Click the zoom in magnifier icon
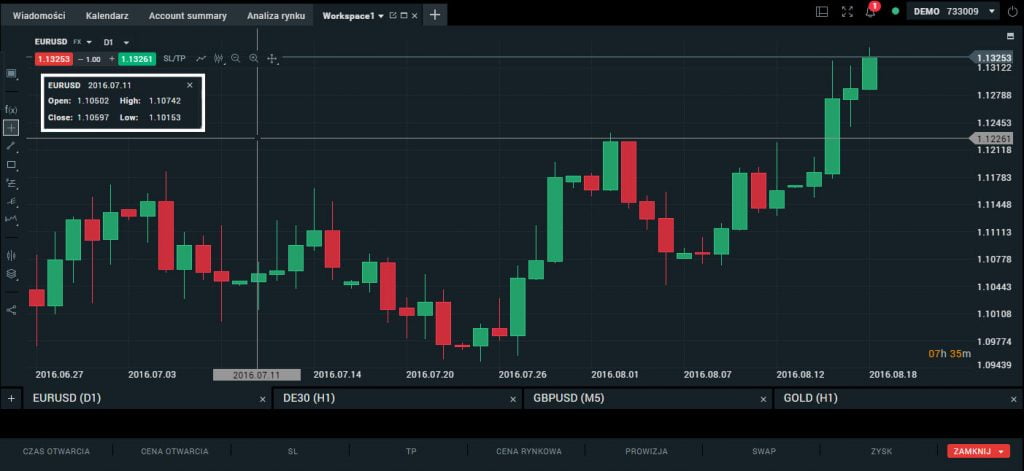This screenshot has width=1024, height=471. pos(253,59)
